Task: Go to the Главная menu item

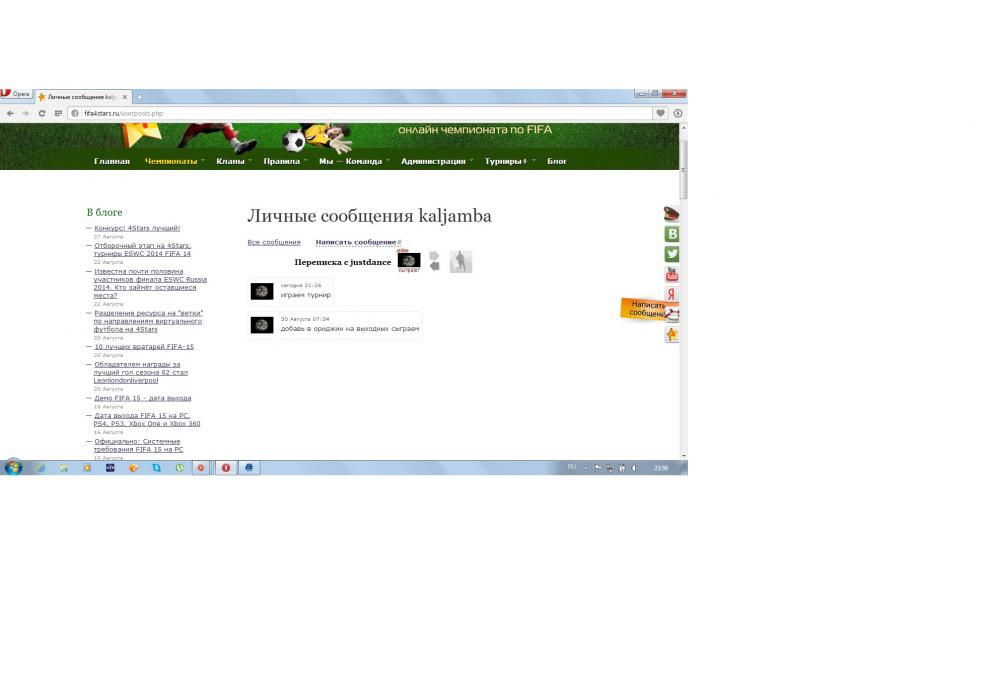Action: [x=112, y=161]
